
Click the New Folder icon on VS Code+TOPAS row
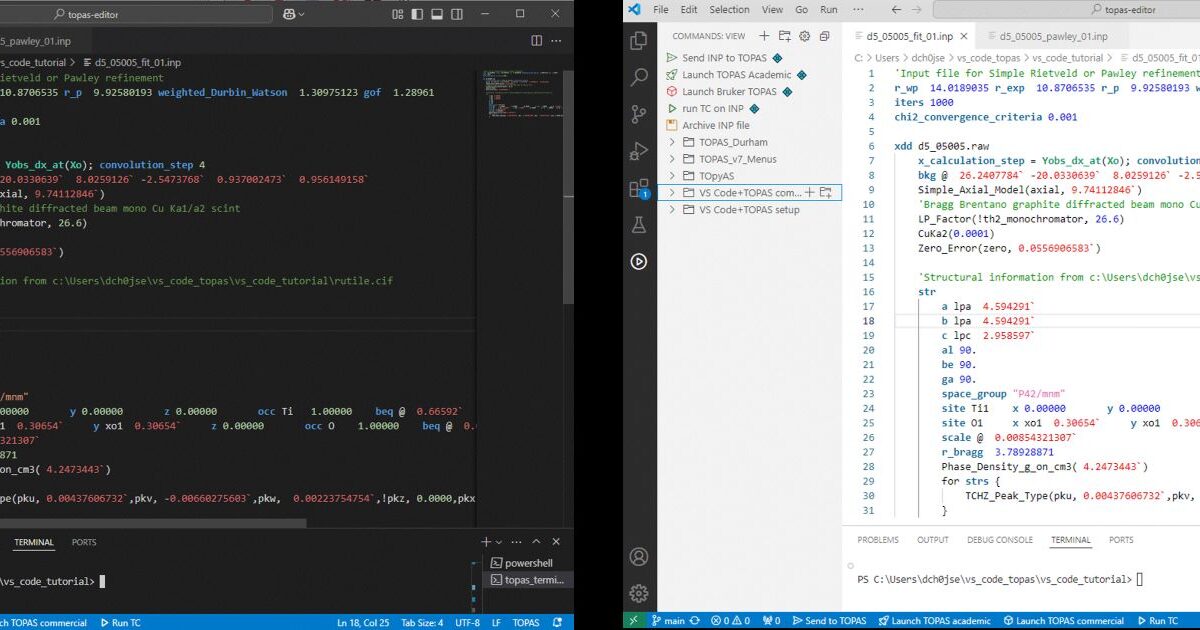(826, 193)
